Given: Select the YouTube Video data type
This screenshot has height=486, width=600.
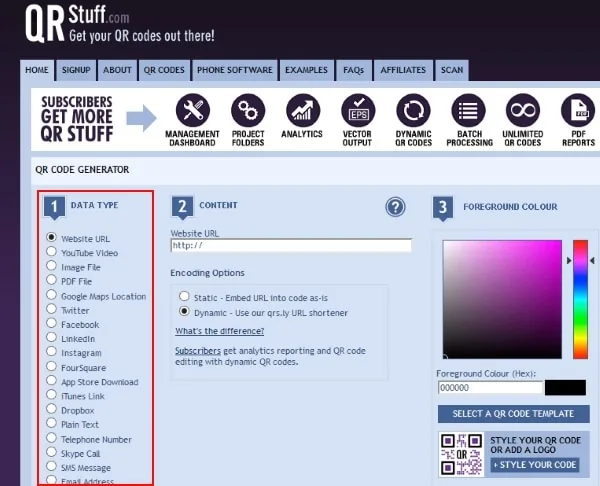Looking at the screenshot, I should coord(52,253).
